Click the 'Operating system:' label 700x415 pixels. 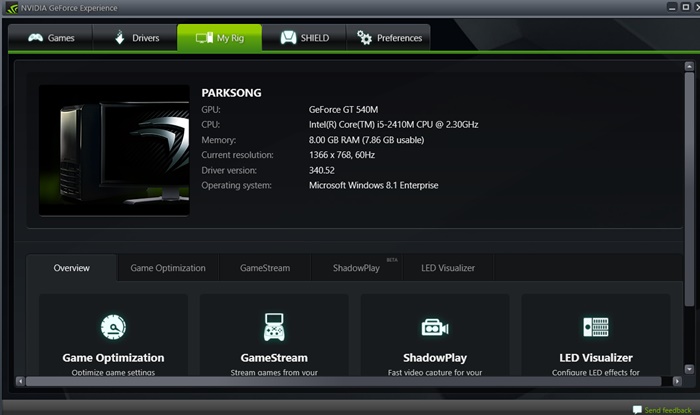pyautogui.click(x=236, y=185)
